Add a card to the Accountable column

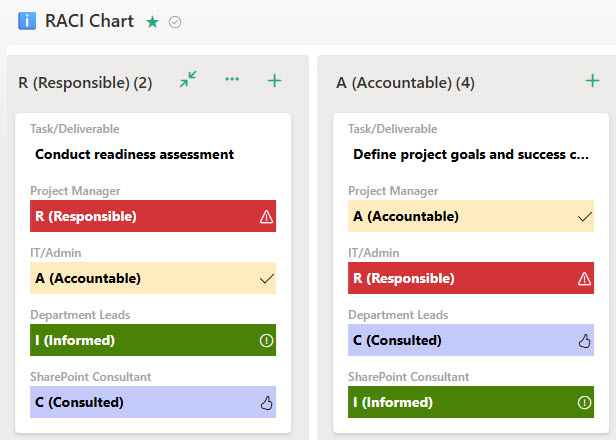point(592,81)
